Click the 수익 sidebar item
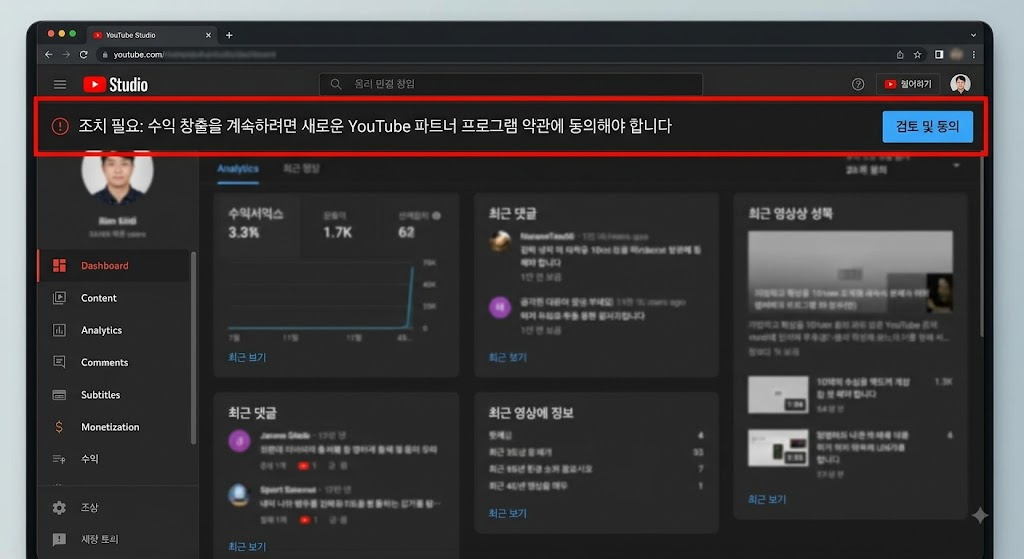The width and height of the screenshot is (1024, 559). [x=114, y=459]
